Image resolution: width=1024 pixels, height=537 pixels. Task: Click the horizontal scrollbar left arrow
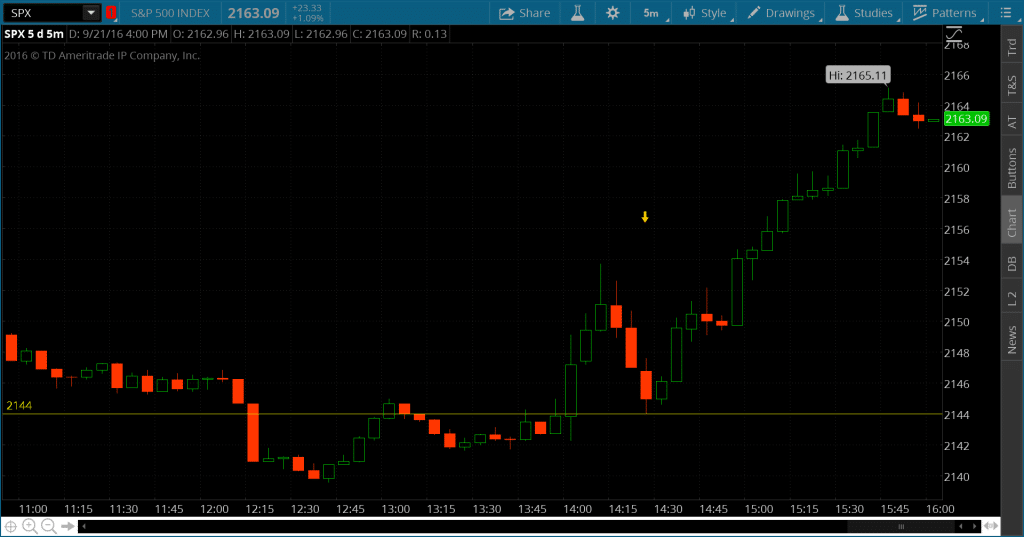point(84,526)
